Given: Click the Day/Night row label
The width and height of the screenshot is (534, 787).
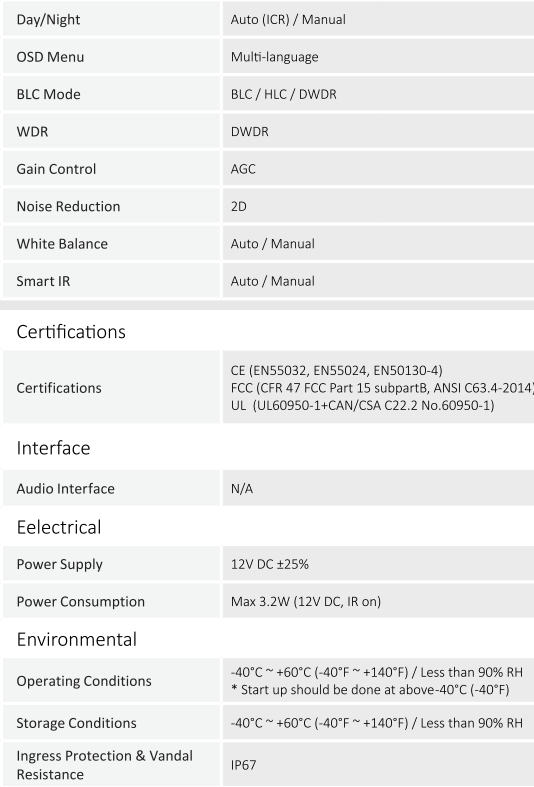Looking at the screenshot, I should pos(48,20).
